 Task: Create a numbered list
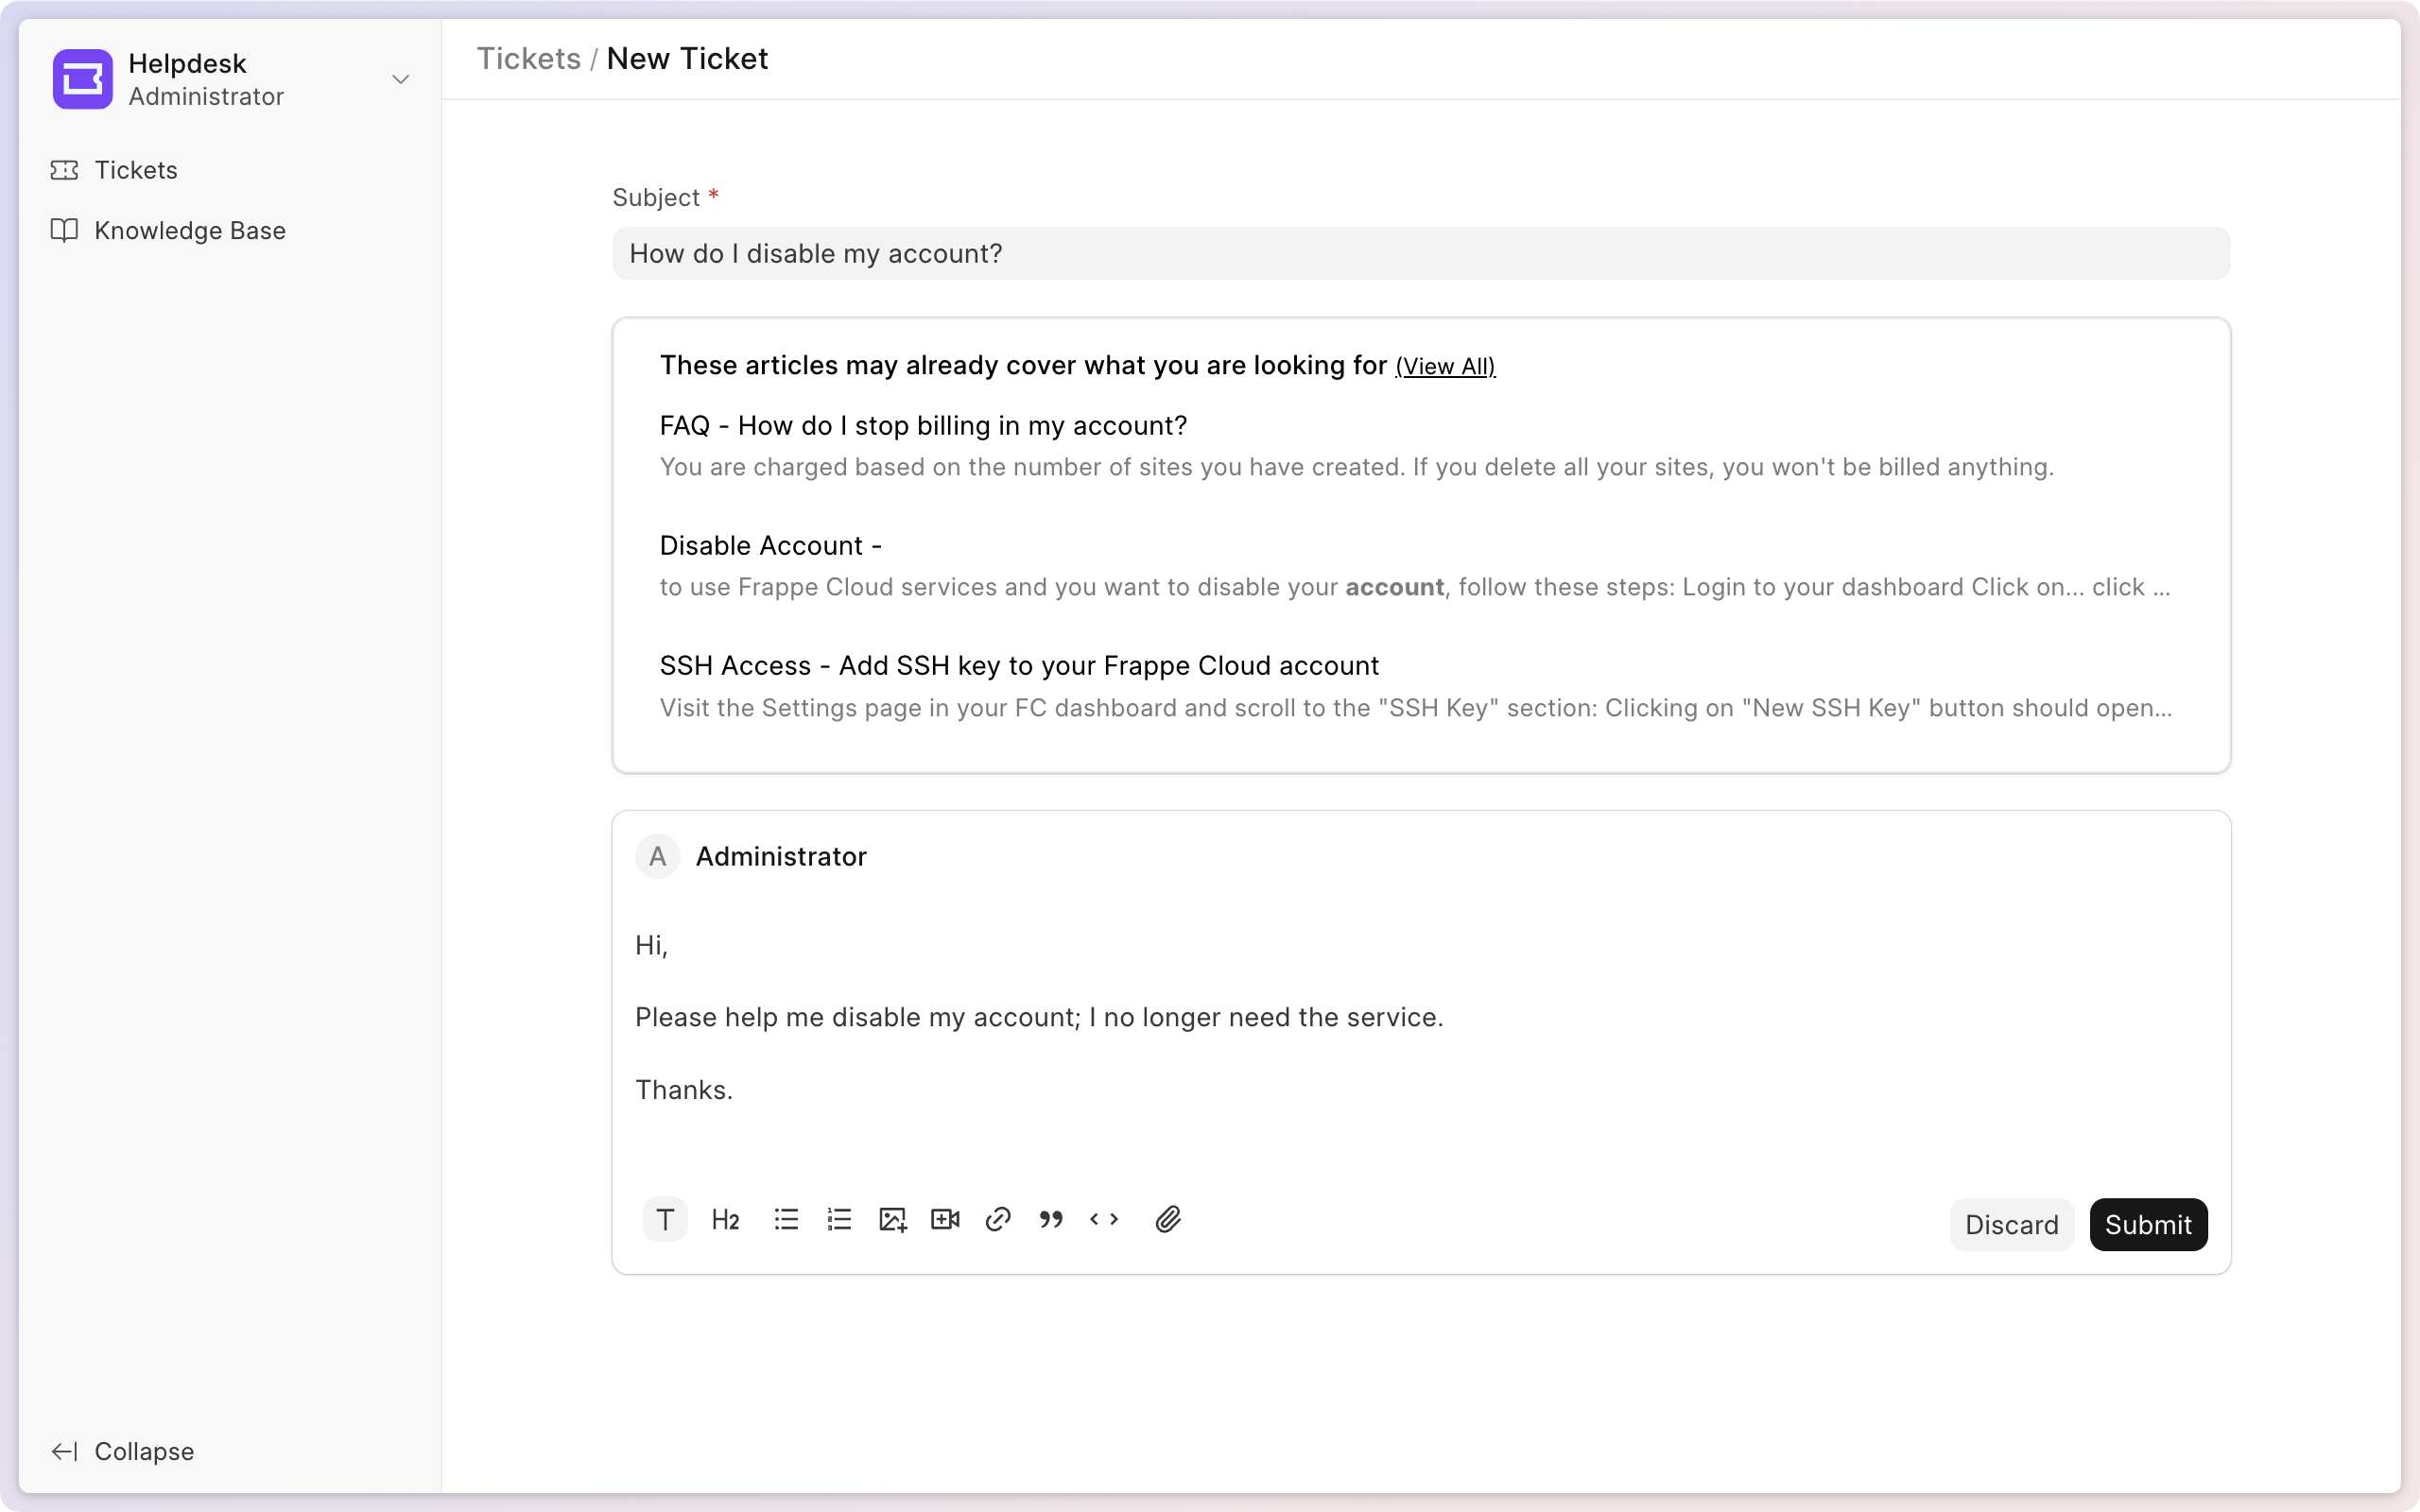coord(838,1219)
